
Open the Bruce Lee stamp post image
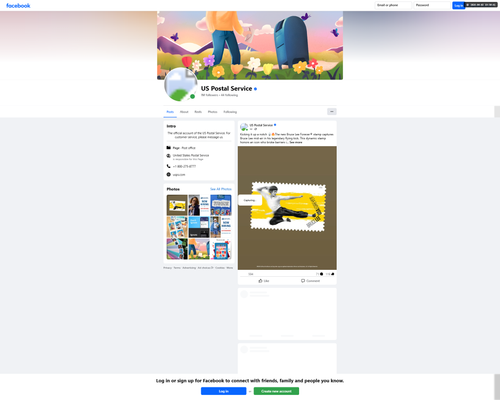point(287,208)
